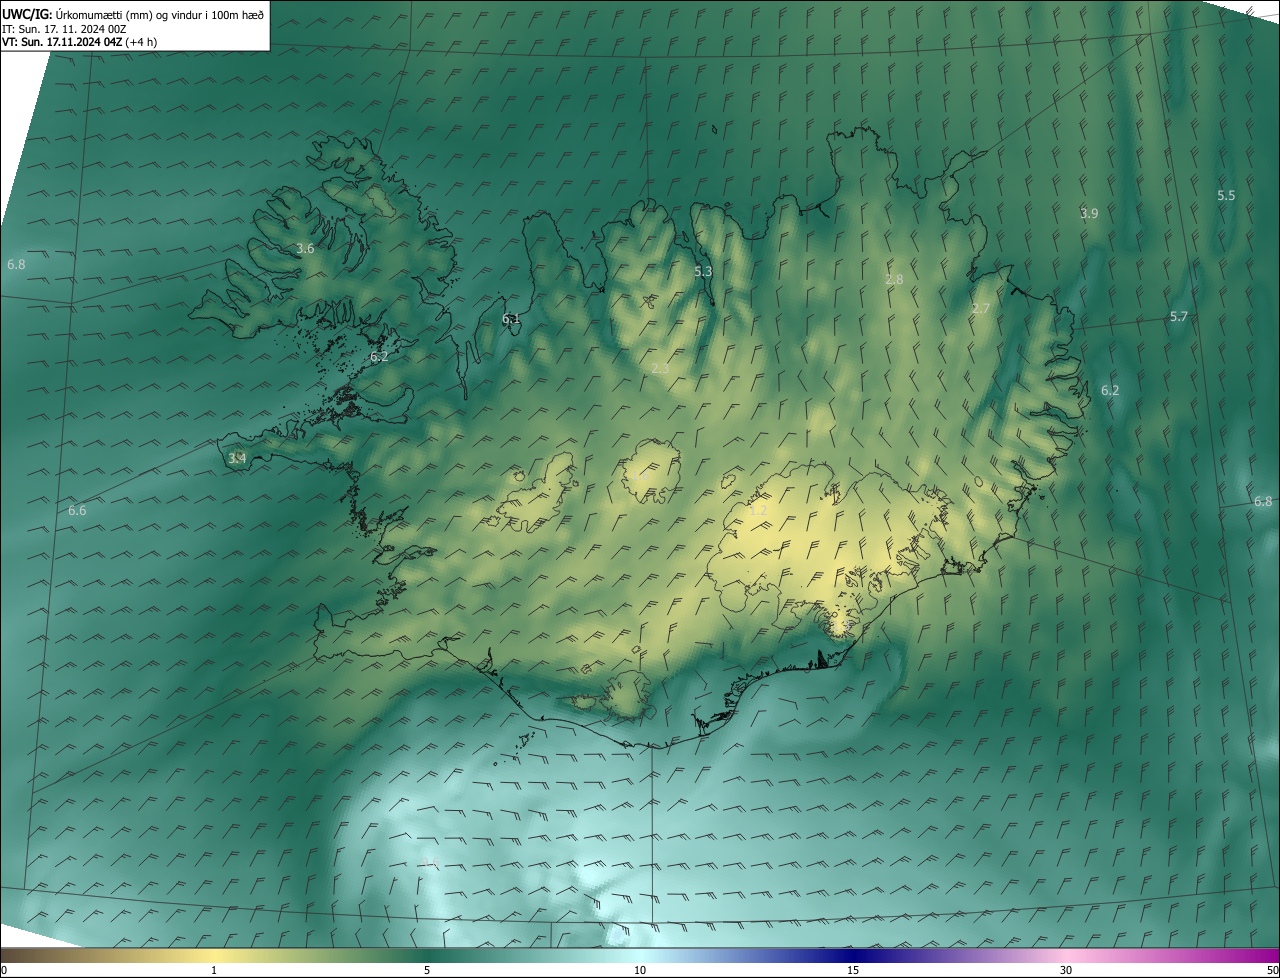1280x978 pixels.
Task: Click the 2.3 value label on the map
Action: 660,369
